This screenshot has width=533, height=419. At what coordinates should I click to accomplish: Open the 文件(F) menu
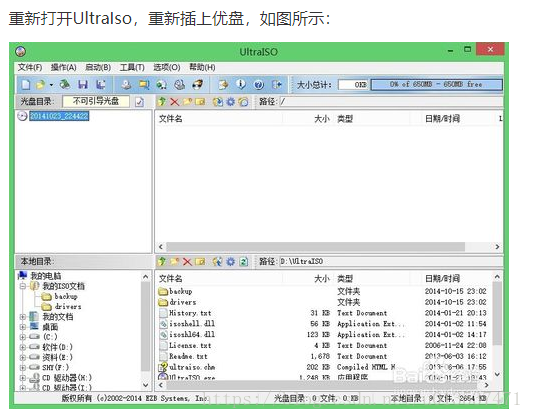30,67
